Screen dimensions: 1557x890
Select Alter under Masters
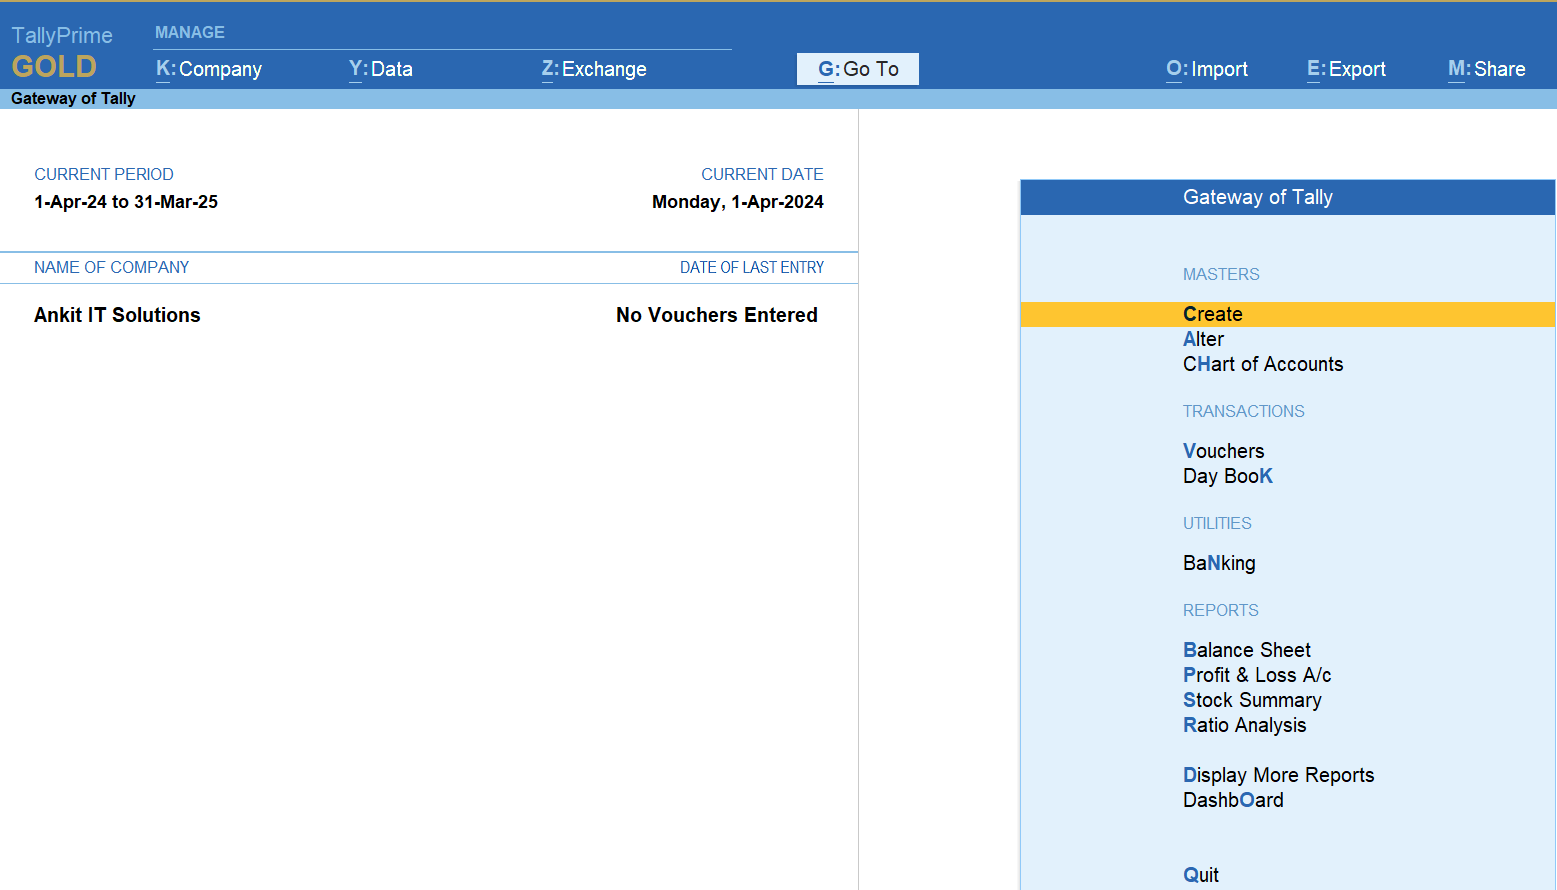click(x=1203, y=339)
